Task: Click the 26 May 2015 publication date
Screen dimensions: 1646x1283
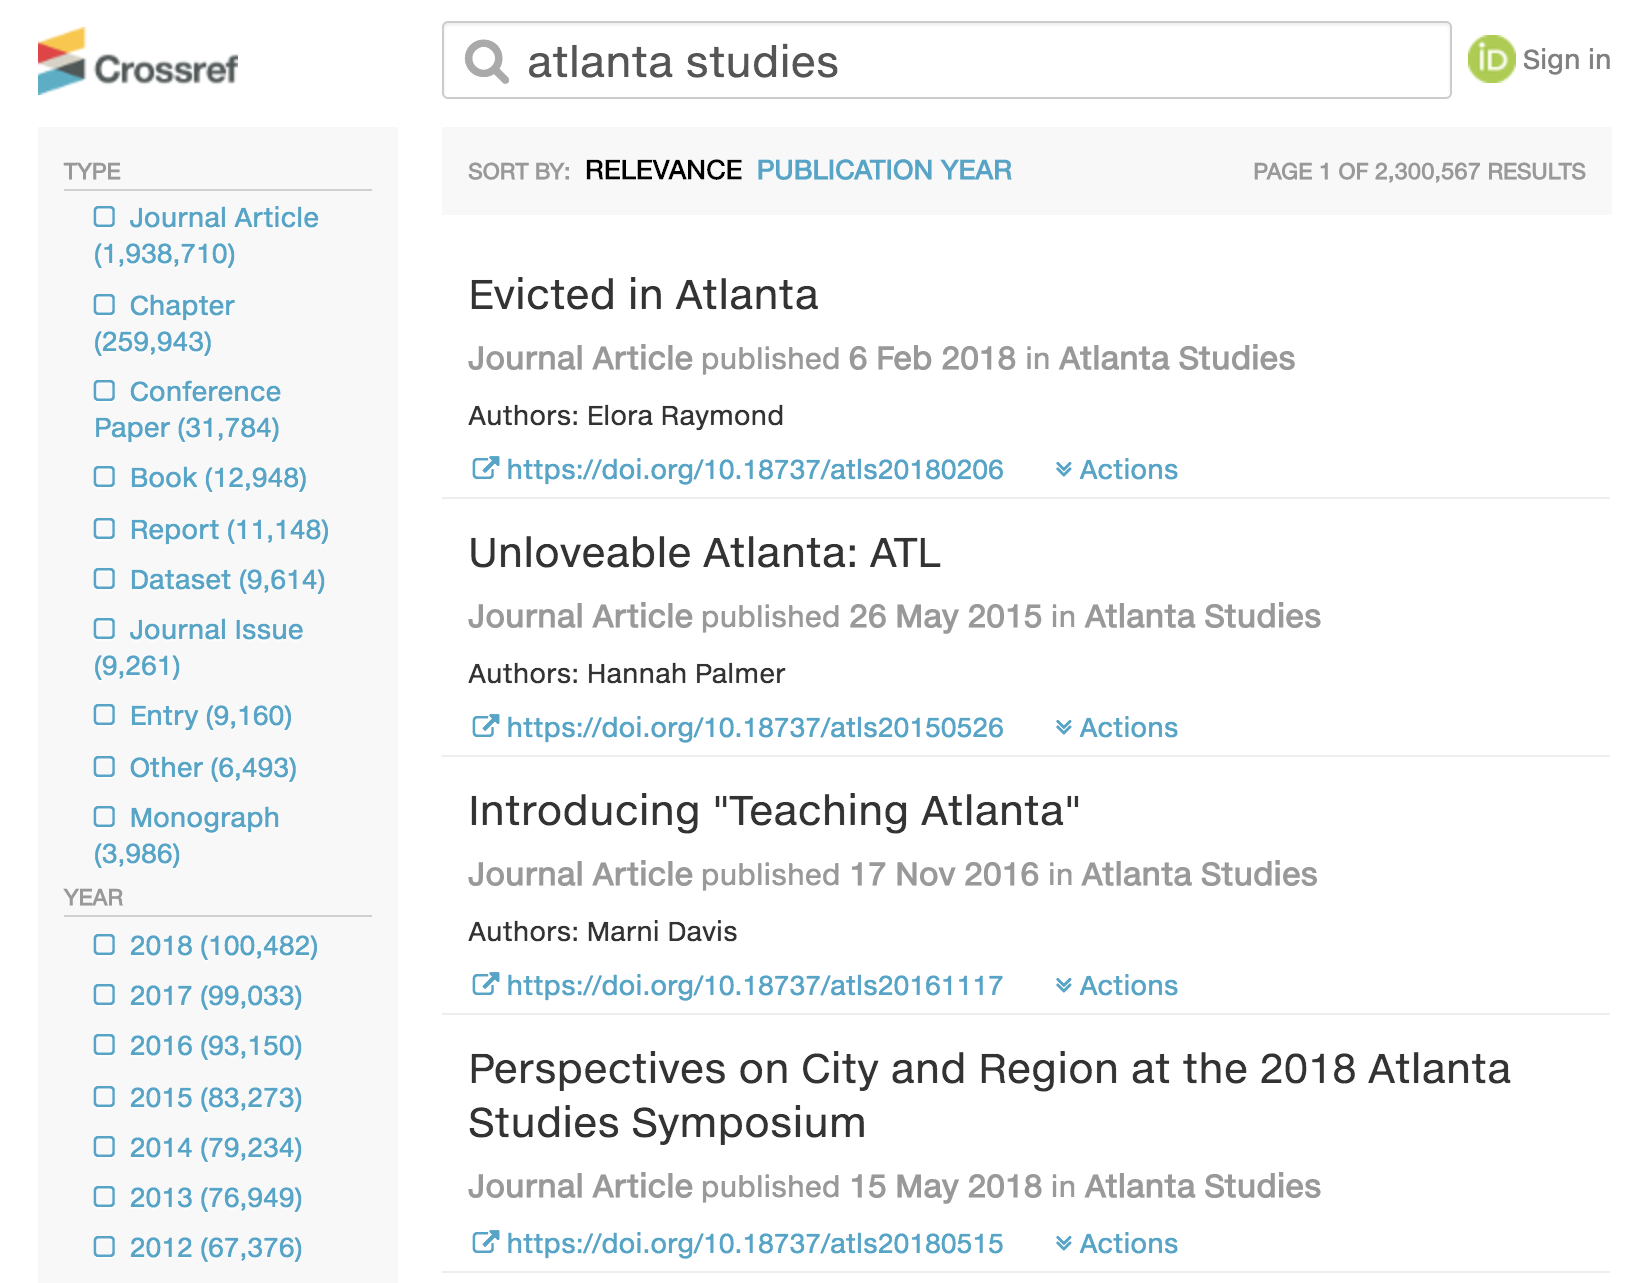Action: click(945, 616)
